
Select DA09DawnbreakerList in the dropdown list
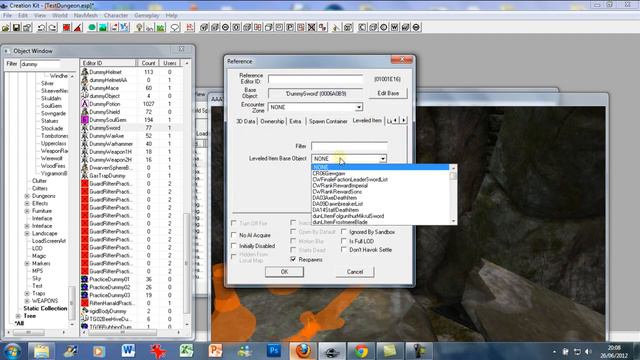coord(338,204)
